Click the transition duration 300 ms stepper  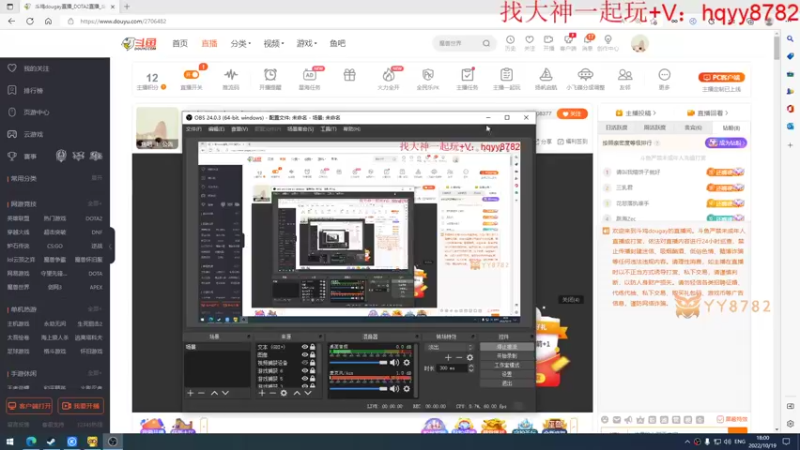(470, 368)
